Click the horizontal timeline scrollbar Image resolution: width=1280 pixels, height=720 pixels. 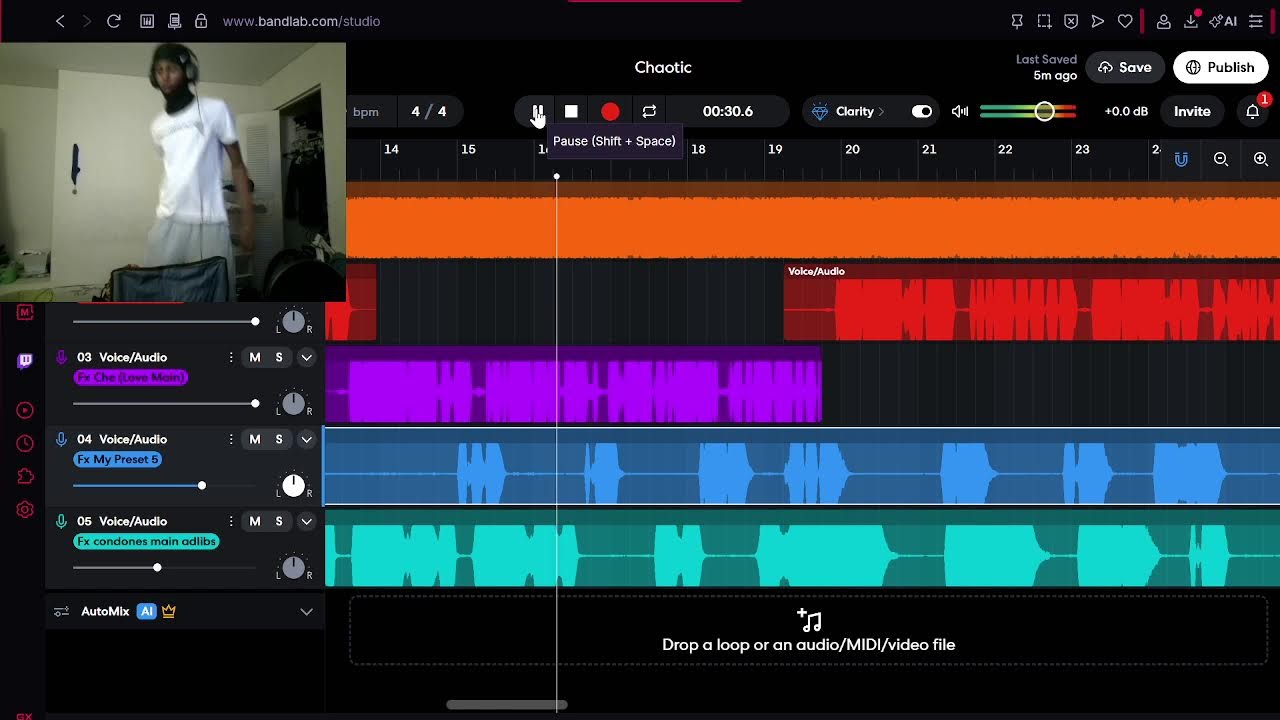pyautogui.click(x=507, y=704)
